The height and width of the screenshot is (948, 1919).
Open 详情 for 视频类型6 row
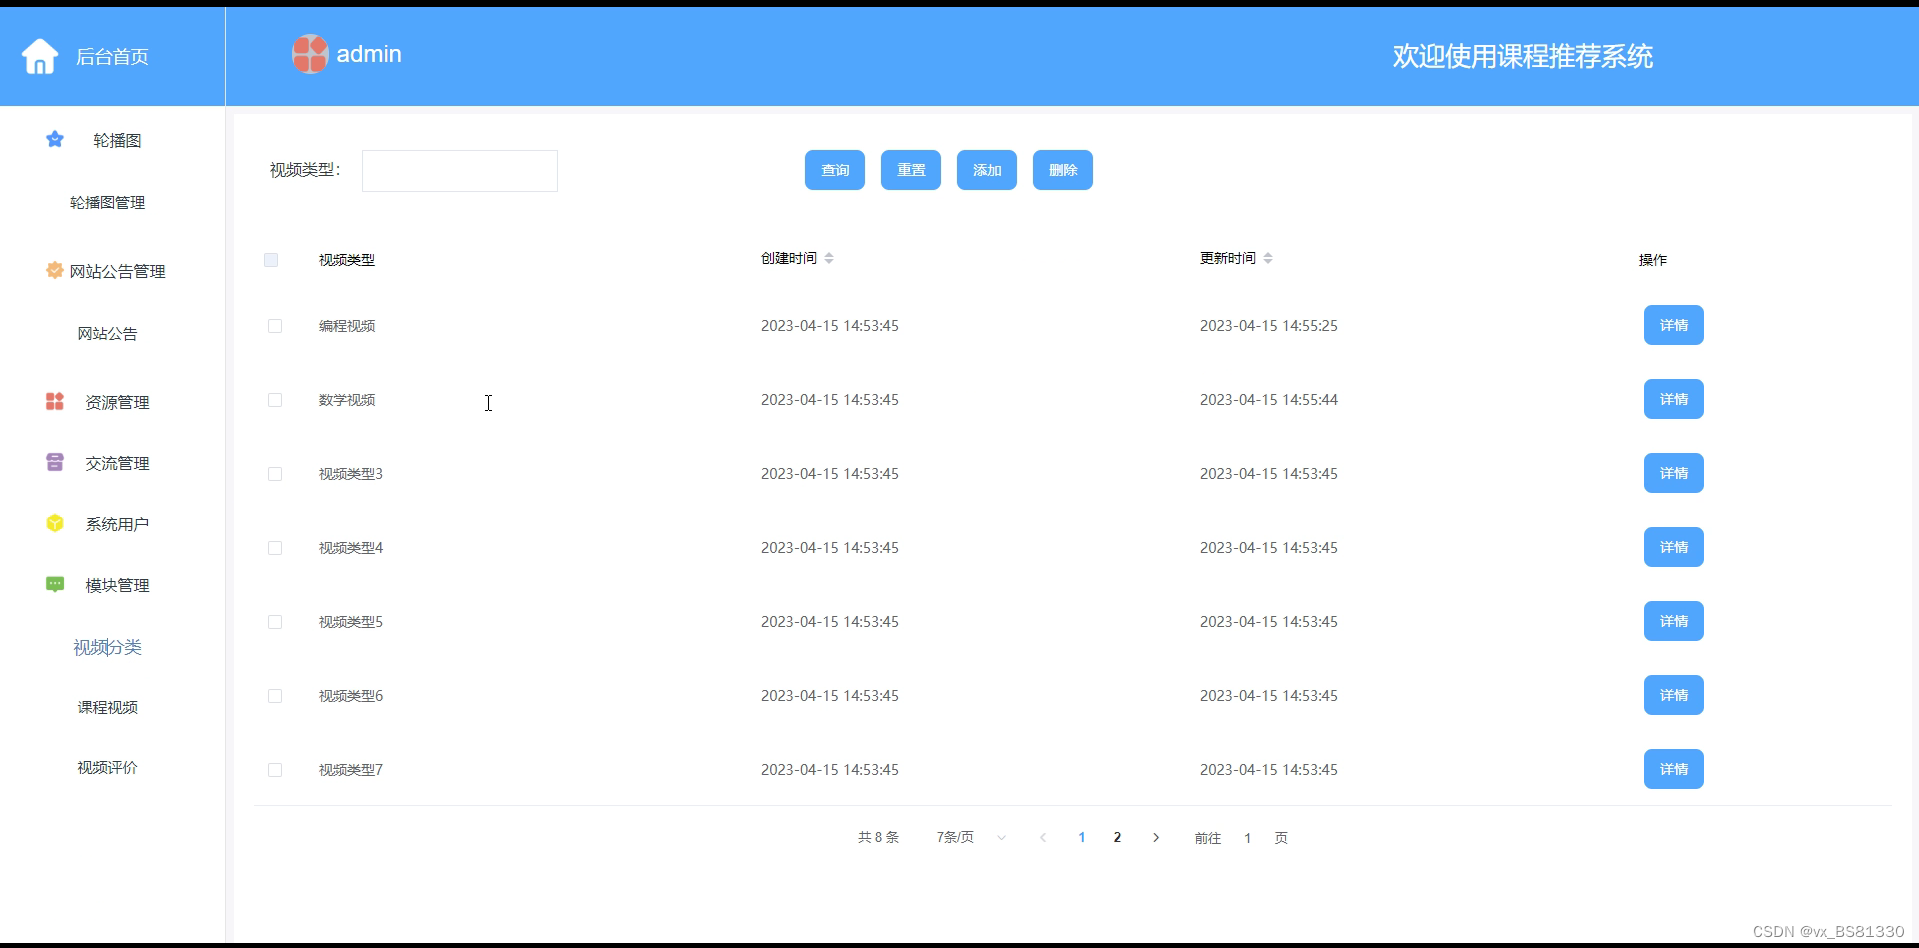[1674, 695]
